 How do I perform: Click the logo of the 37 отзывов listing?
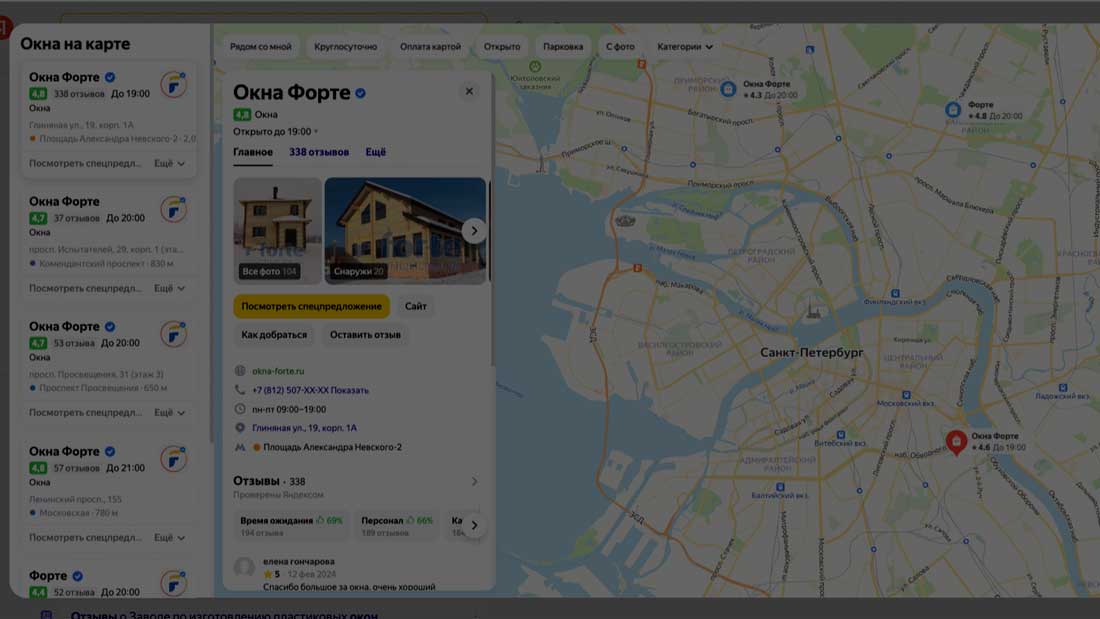click(173, 209)
